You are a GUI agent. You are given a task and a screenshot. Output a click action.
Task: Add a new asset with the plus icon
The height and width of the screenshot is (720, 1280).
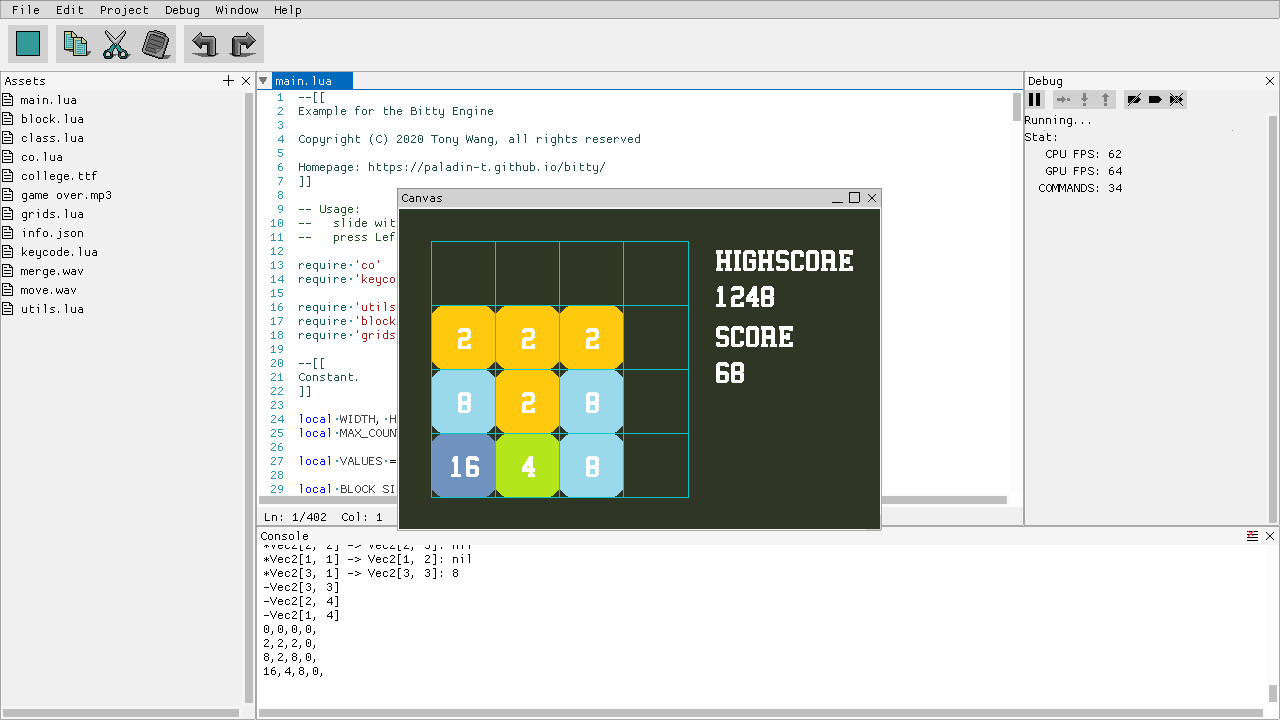[228, 81]
